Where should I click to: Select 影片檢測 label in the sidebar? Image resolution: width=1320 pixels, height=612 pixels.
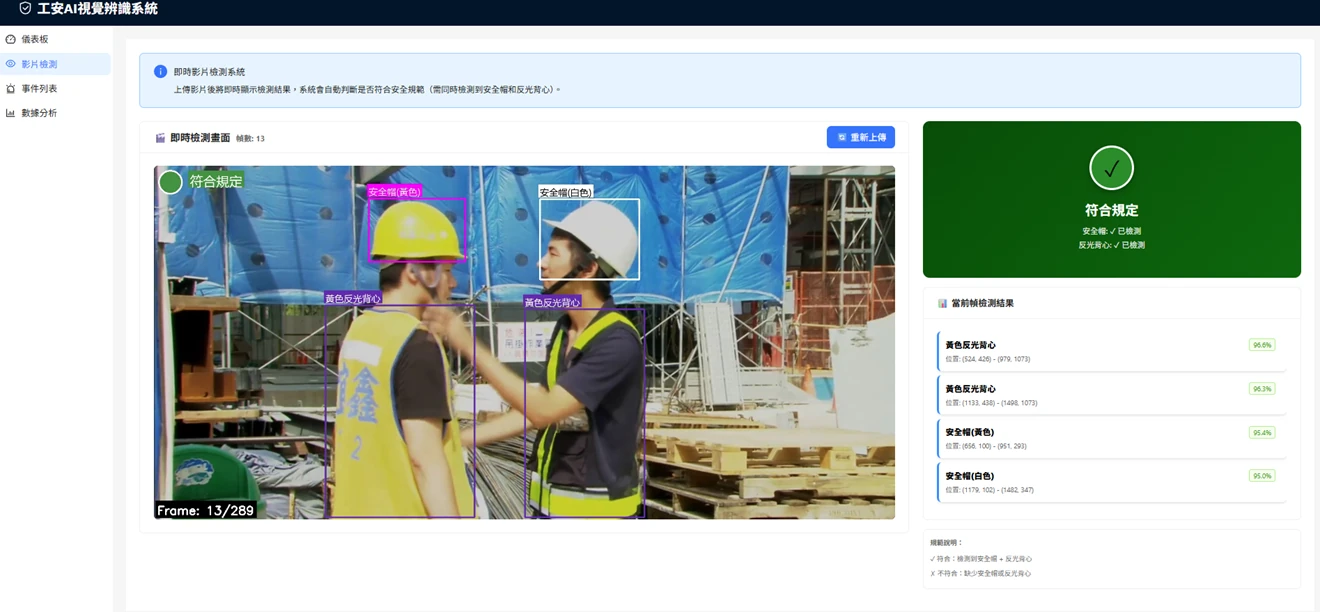pos(39,64)
